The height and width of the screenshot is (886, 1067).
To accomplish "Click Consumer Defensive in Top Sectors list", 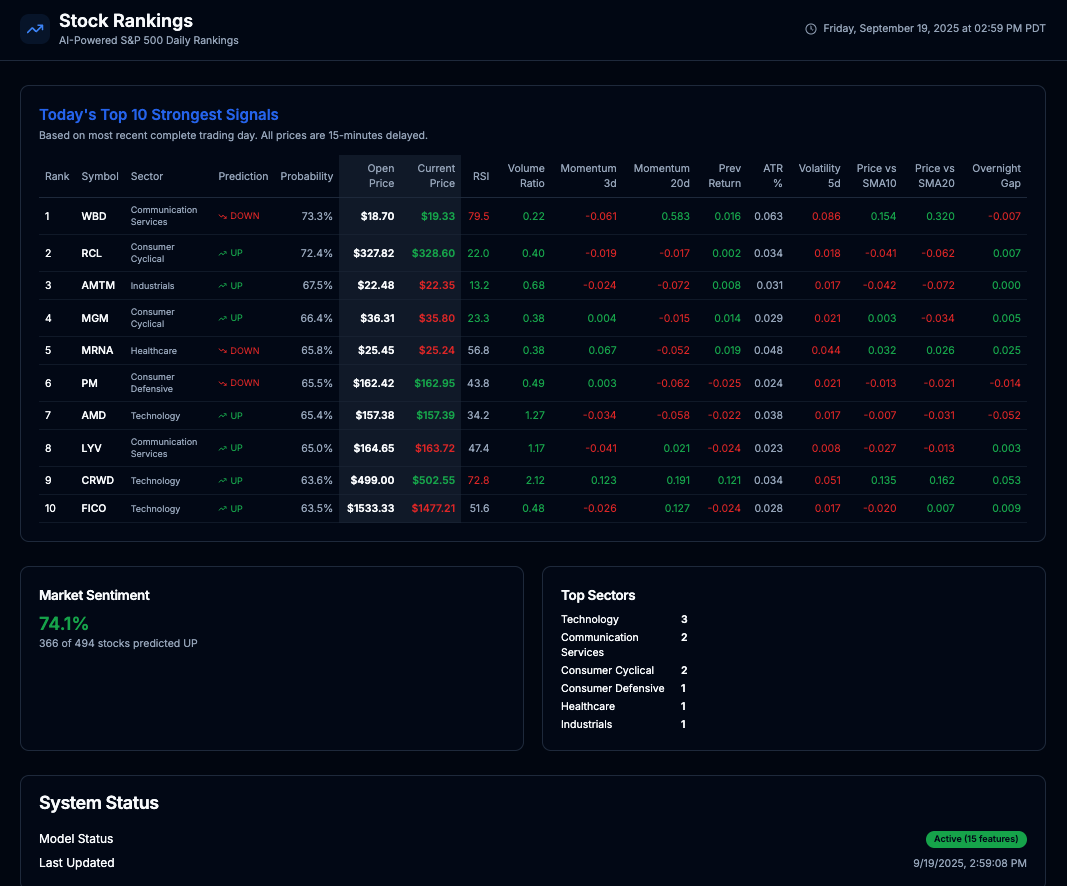I will pyautogui.click(x=612, y=689).
